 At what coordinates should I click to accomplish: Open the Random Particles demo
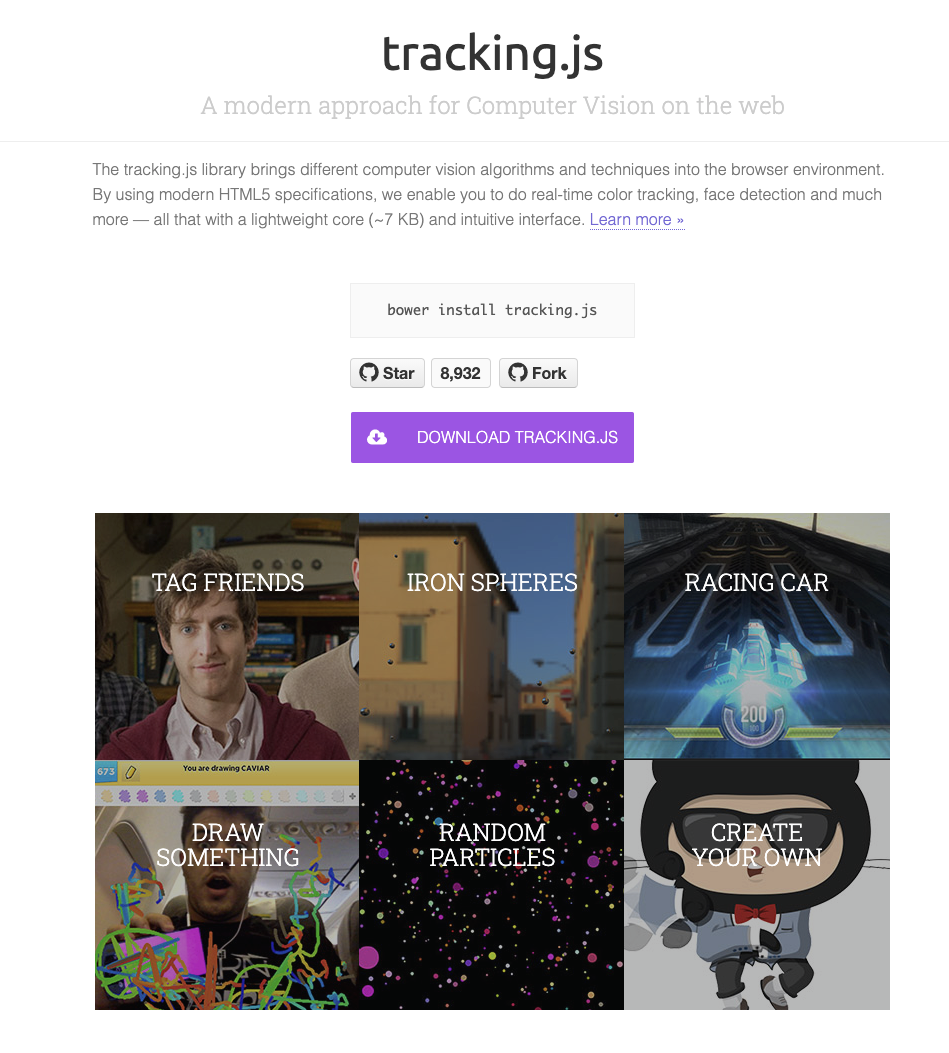pos(492,884)
